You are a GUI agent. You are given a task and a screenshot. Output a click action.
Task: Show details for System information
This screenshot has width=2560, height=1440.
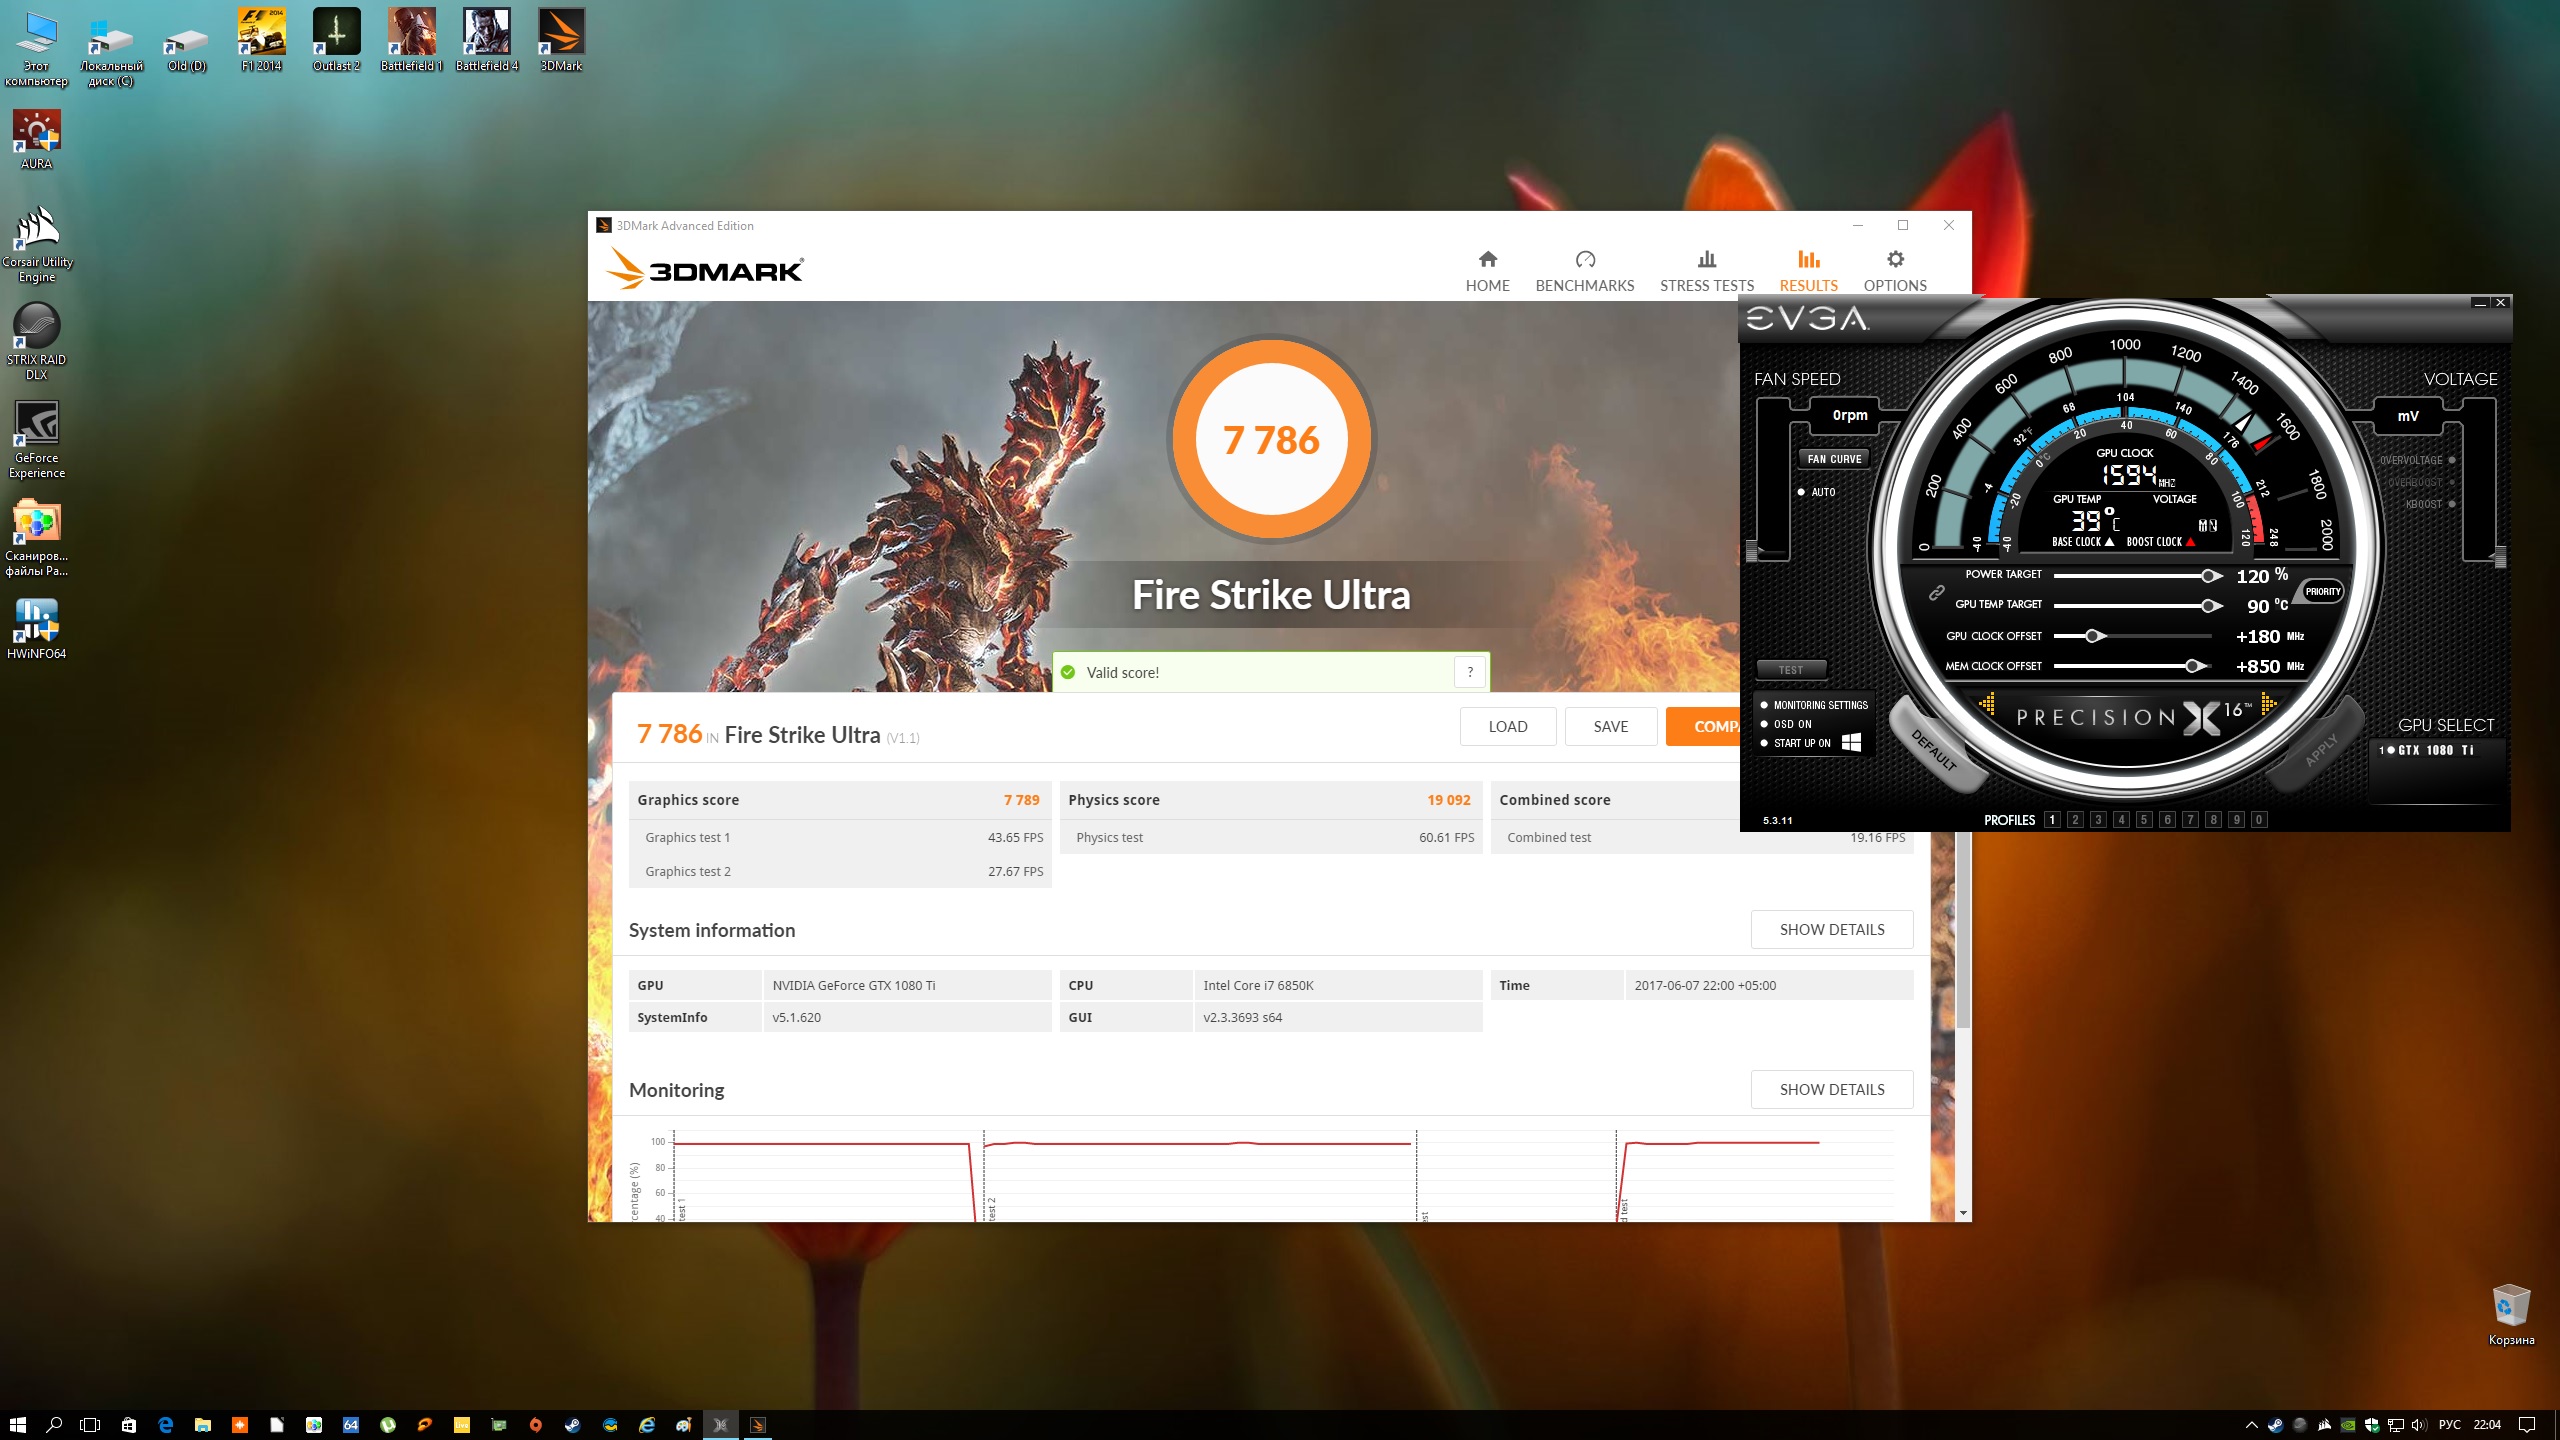(1831, 929)
